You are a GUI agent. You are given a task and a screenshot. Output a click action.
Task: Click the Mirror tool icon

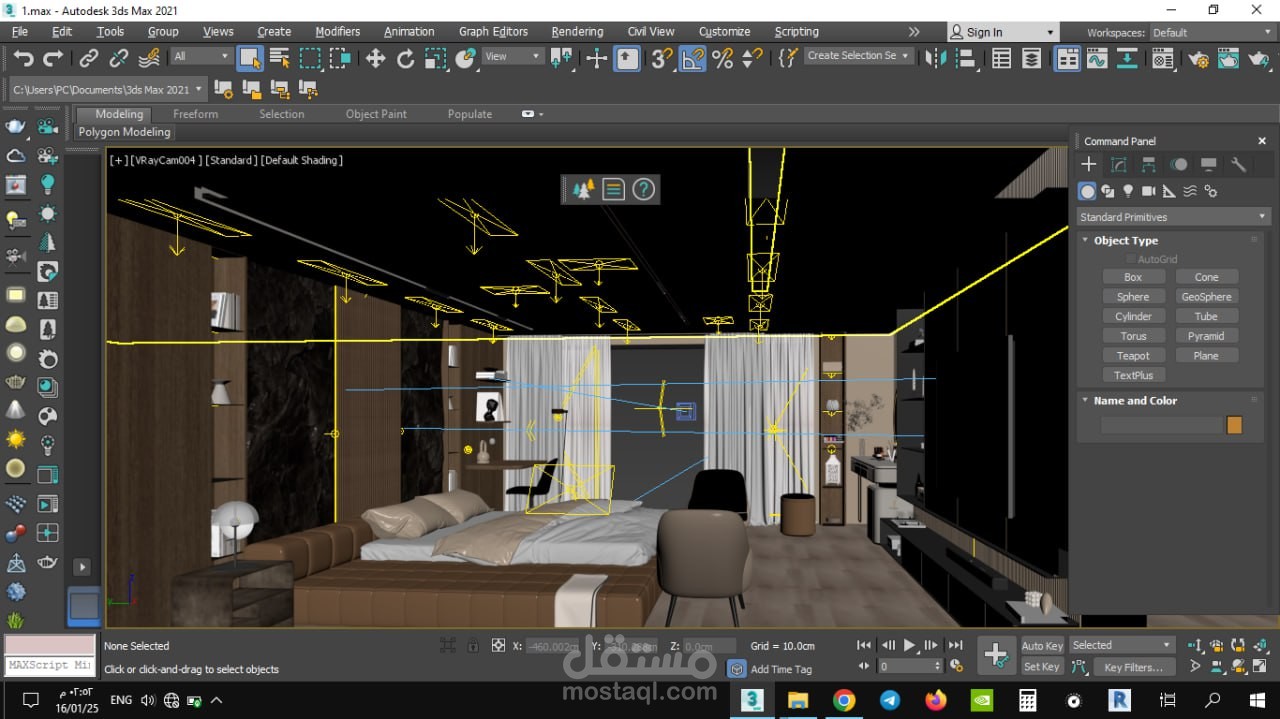point(936,58)
